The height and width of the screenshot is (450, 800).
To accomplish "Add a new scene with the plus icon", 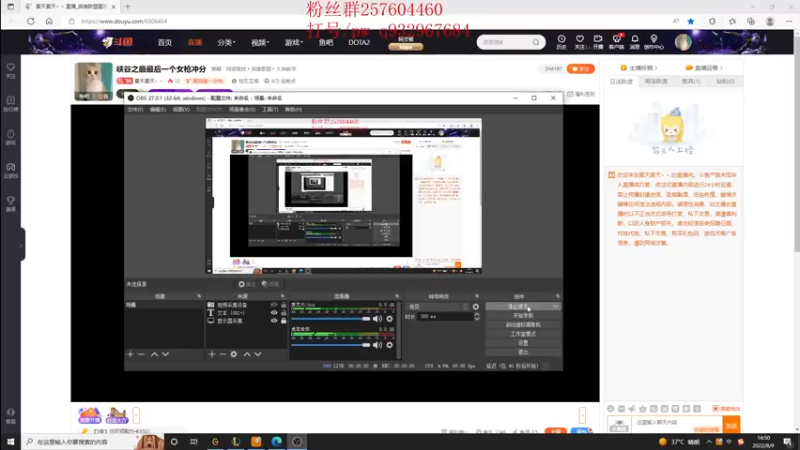I will [130, 354].
